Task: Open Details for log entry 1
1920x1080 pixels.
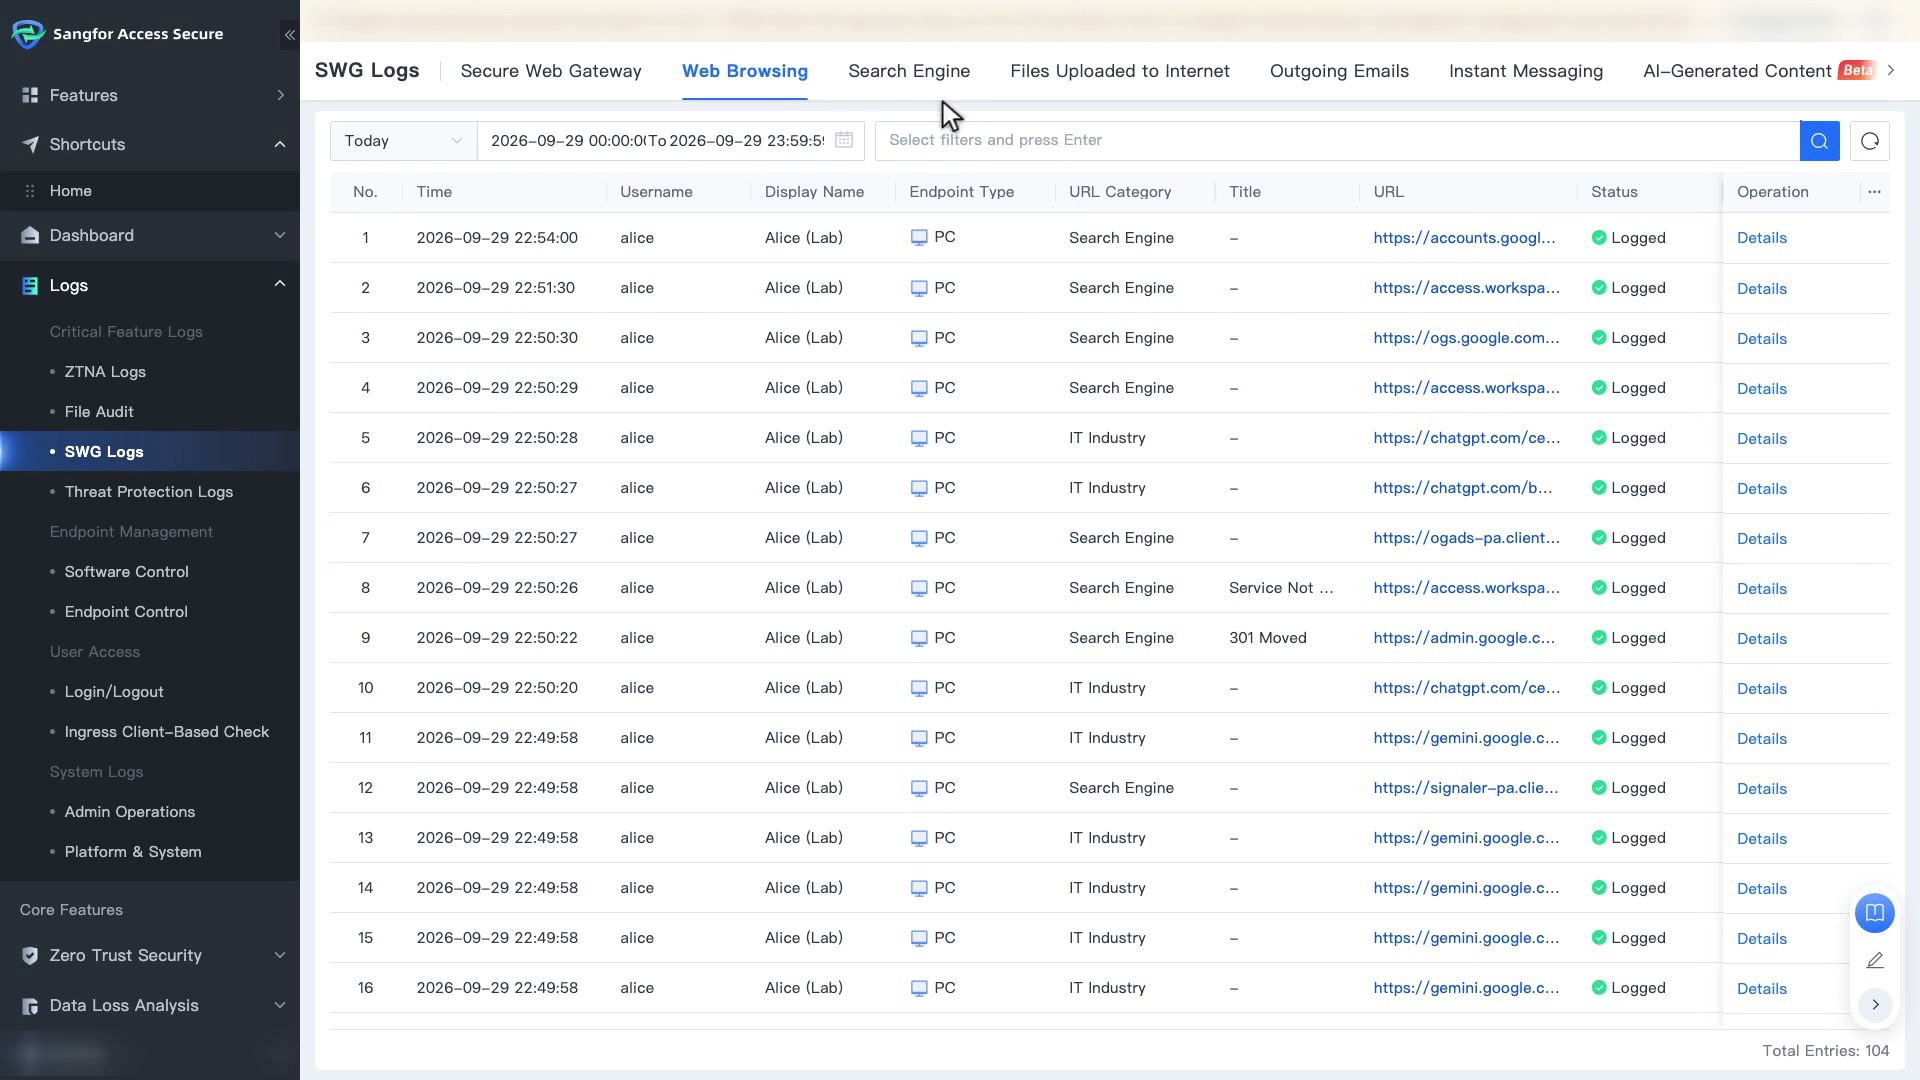Action: coord(1762,238)
